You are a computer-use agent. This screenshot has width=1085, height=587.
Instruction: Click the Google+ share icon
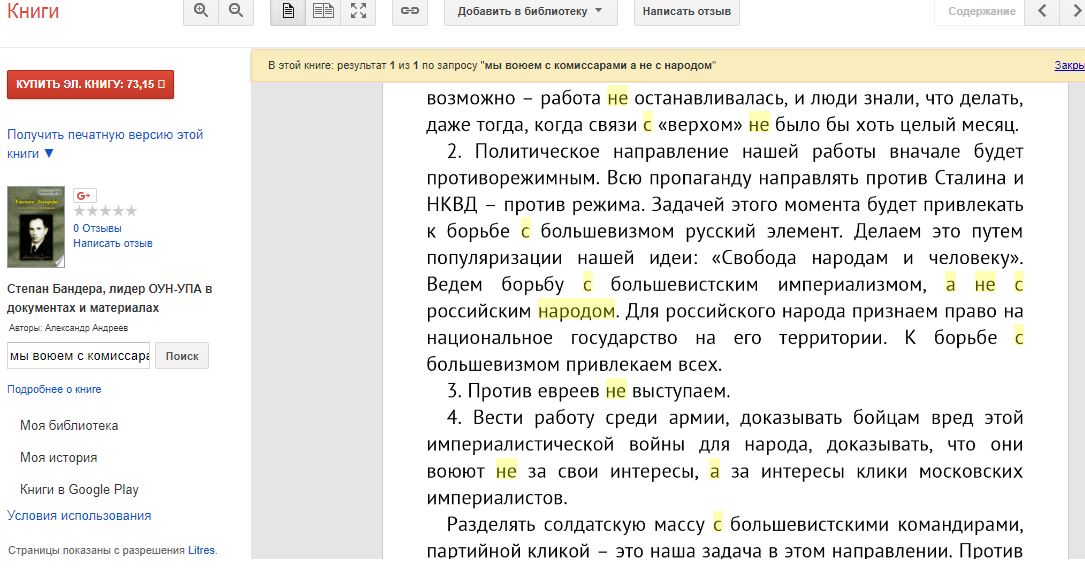point(84,195)
